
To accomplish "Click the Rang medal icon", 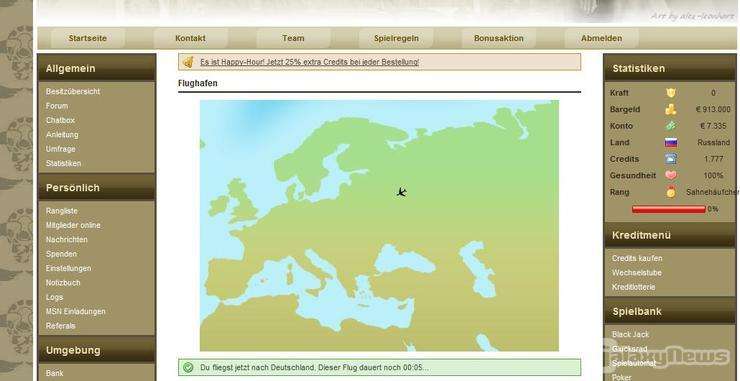I will [671, 192].
